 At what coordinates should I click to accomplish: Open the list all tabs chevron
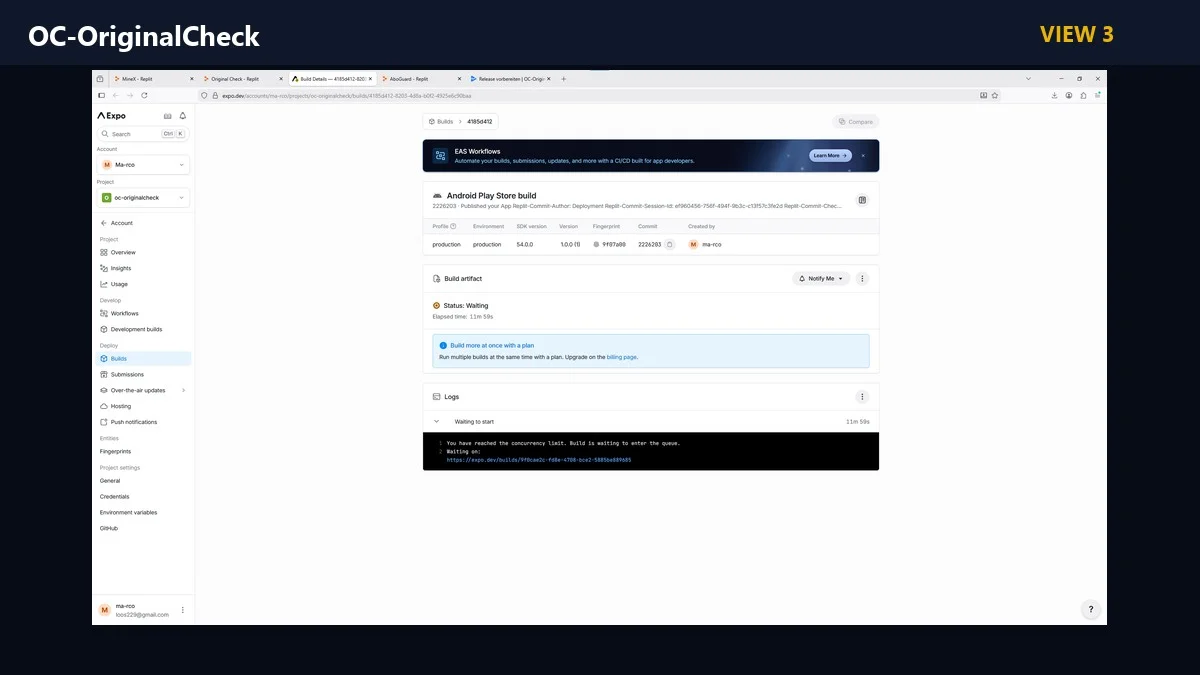1028,78
